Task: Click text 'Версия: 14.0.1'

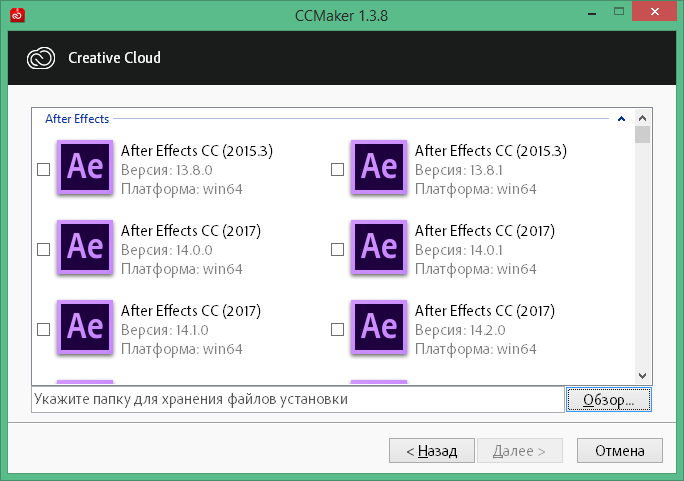Action: [458, 250]
